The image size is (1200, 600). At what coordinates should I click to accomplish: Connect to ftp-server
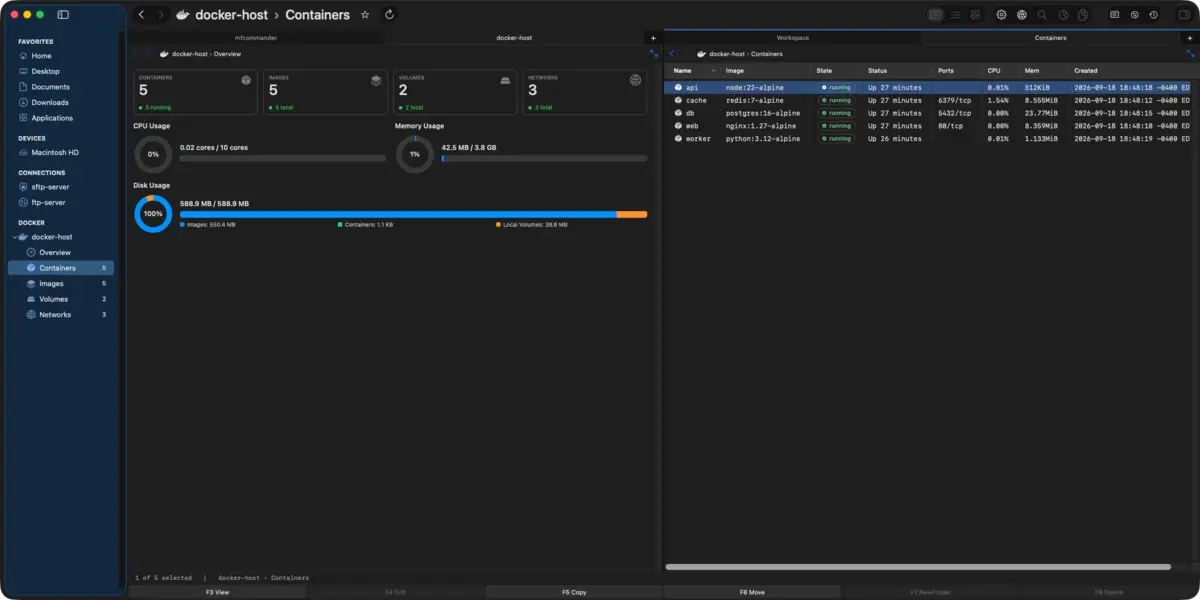(61, 202)
